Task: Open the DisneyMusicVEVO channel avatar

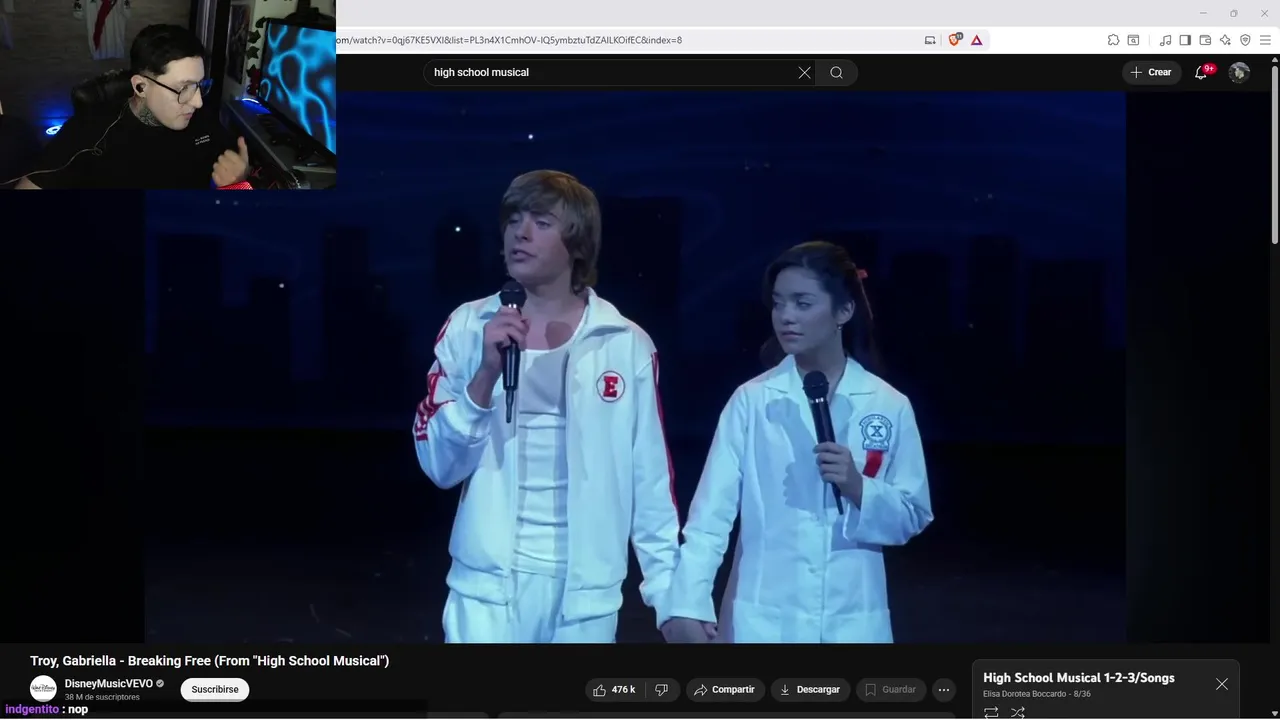Action: coord(43,689)
